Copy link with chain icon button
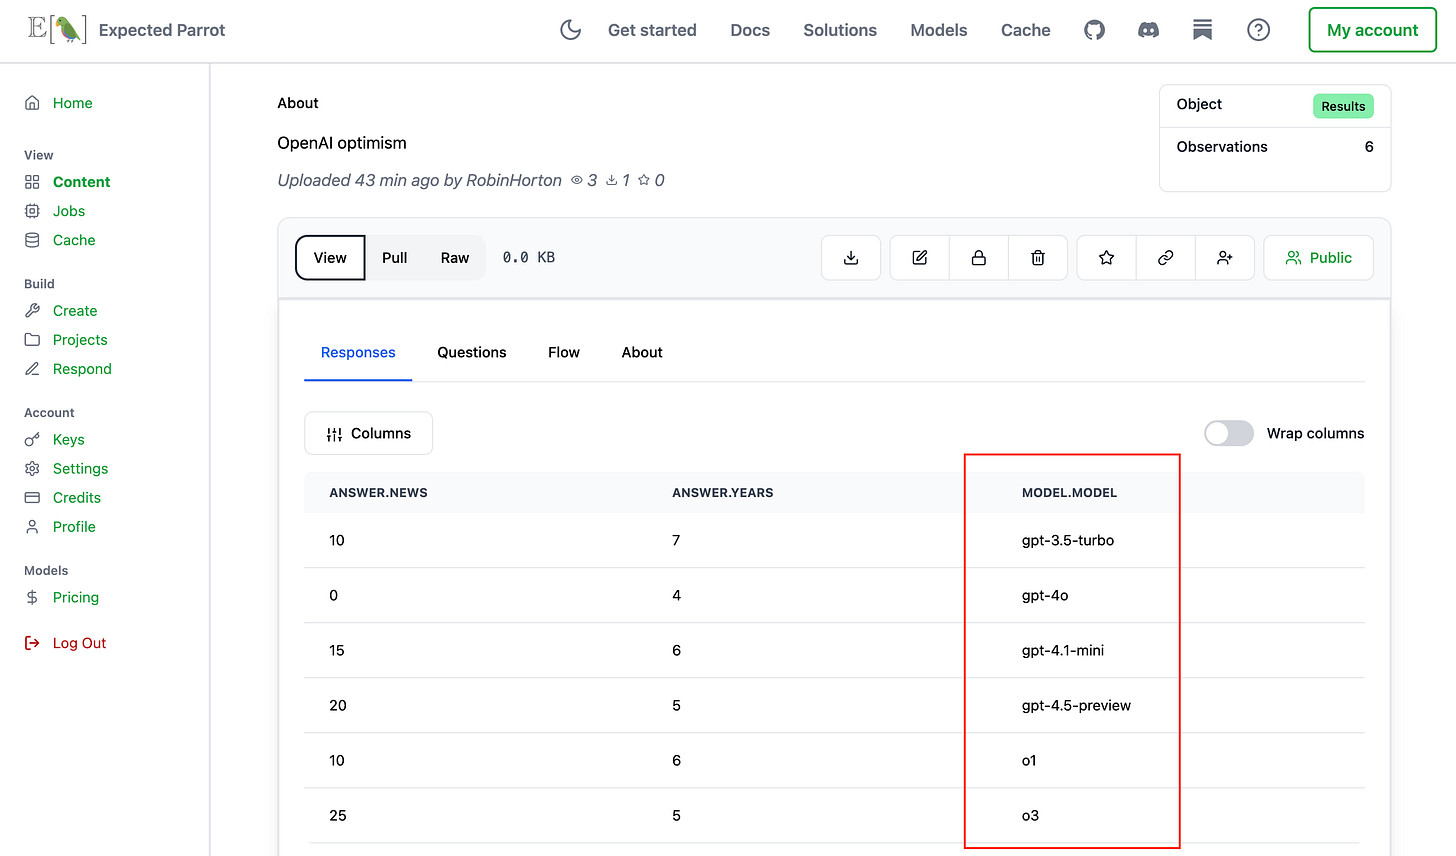 pos(1165,258)
